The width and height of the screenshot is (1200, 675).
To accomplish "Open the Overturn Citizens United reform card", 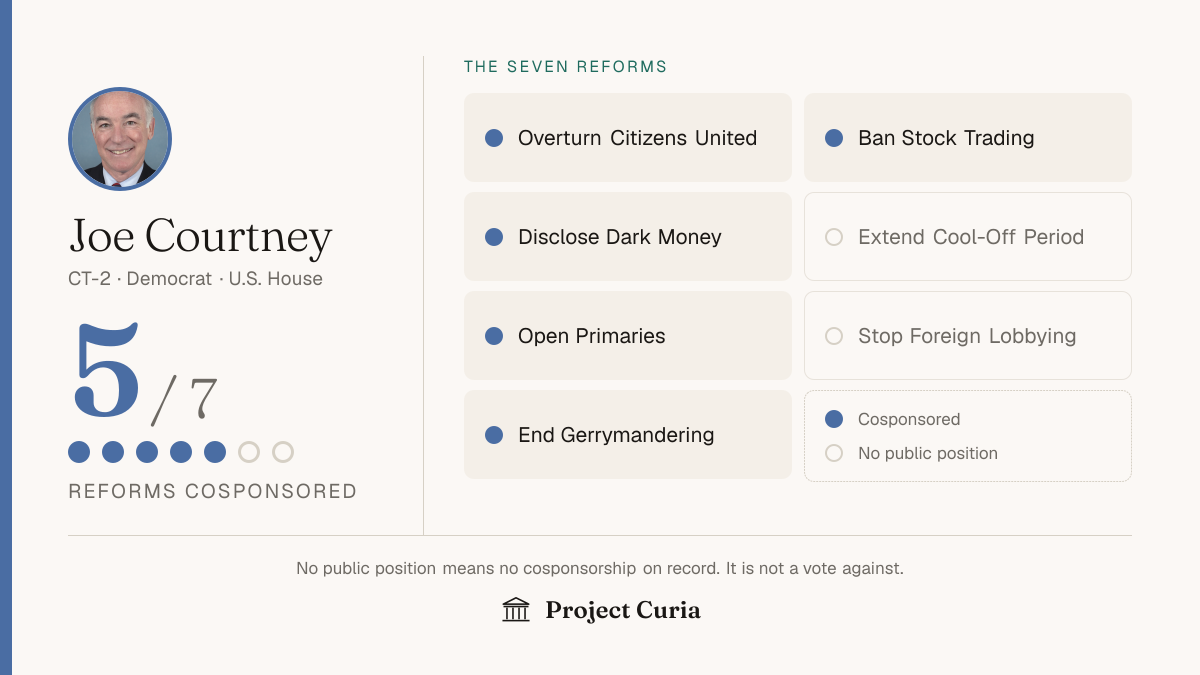I will click(628, 138).
